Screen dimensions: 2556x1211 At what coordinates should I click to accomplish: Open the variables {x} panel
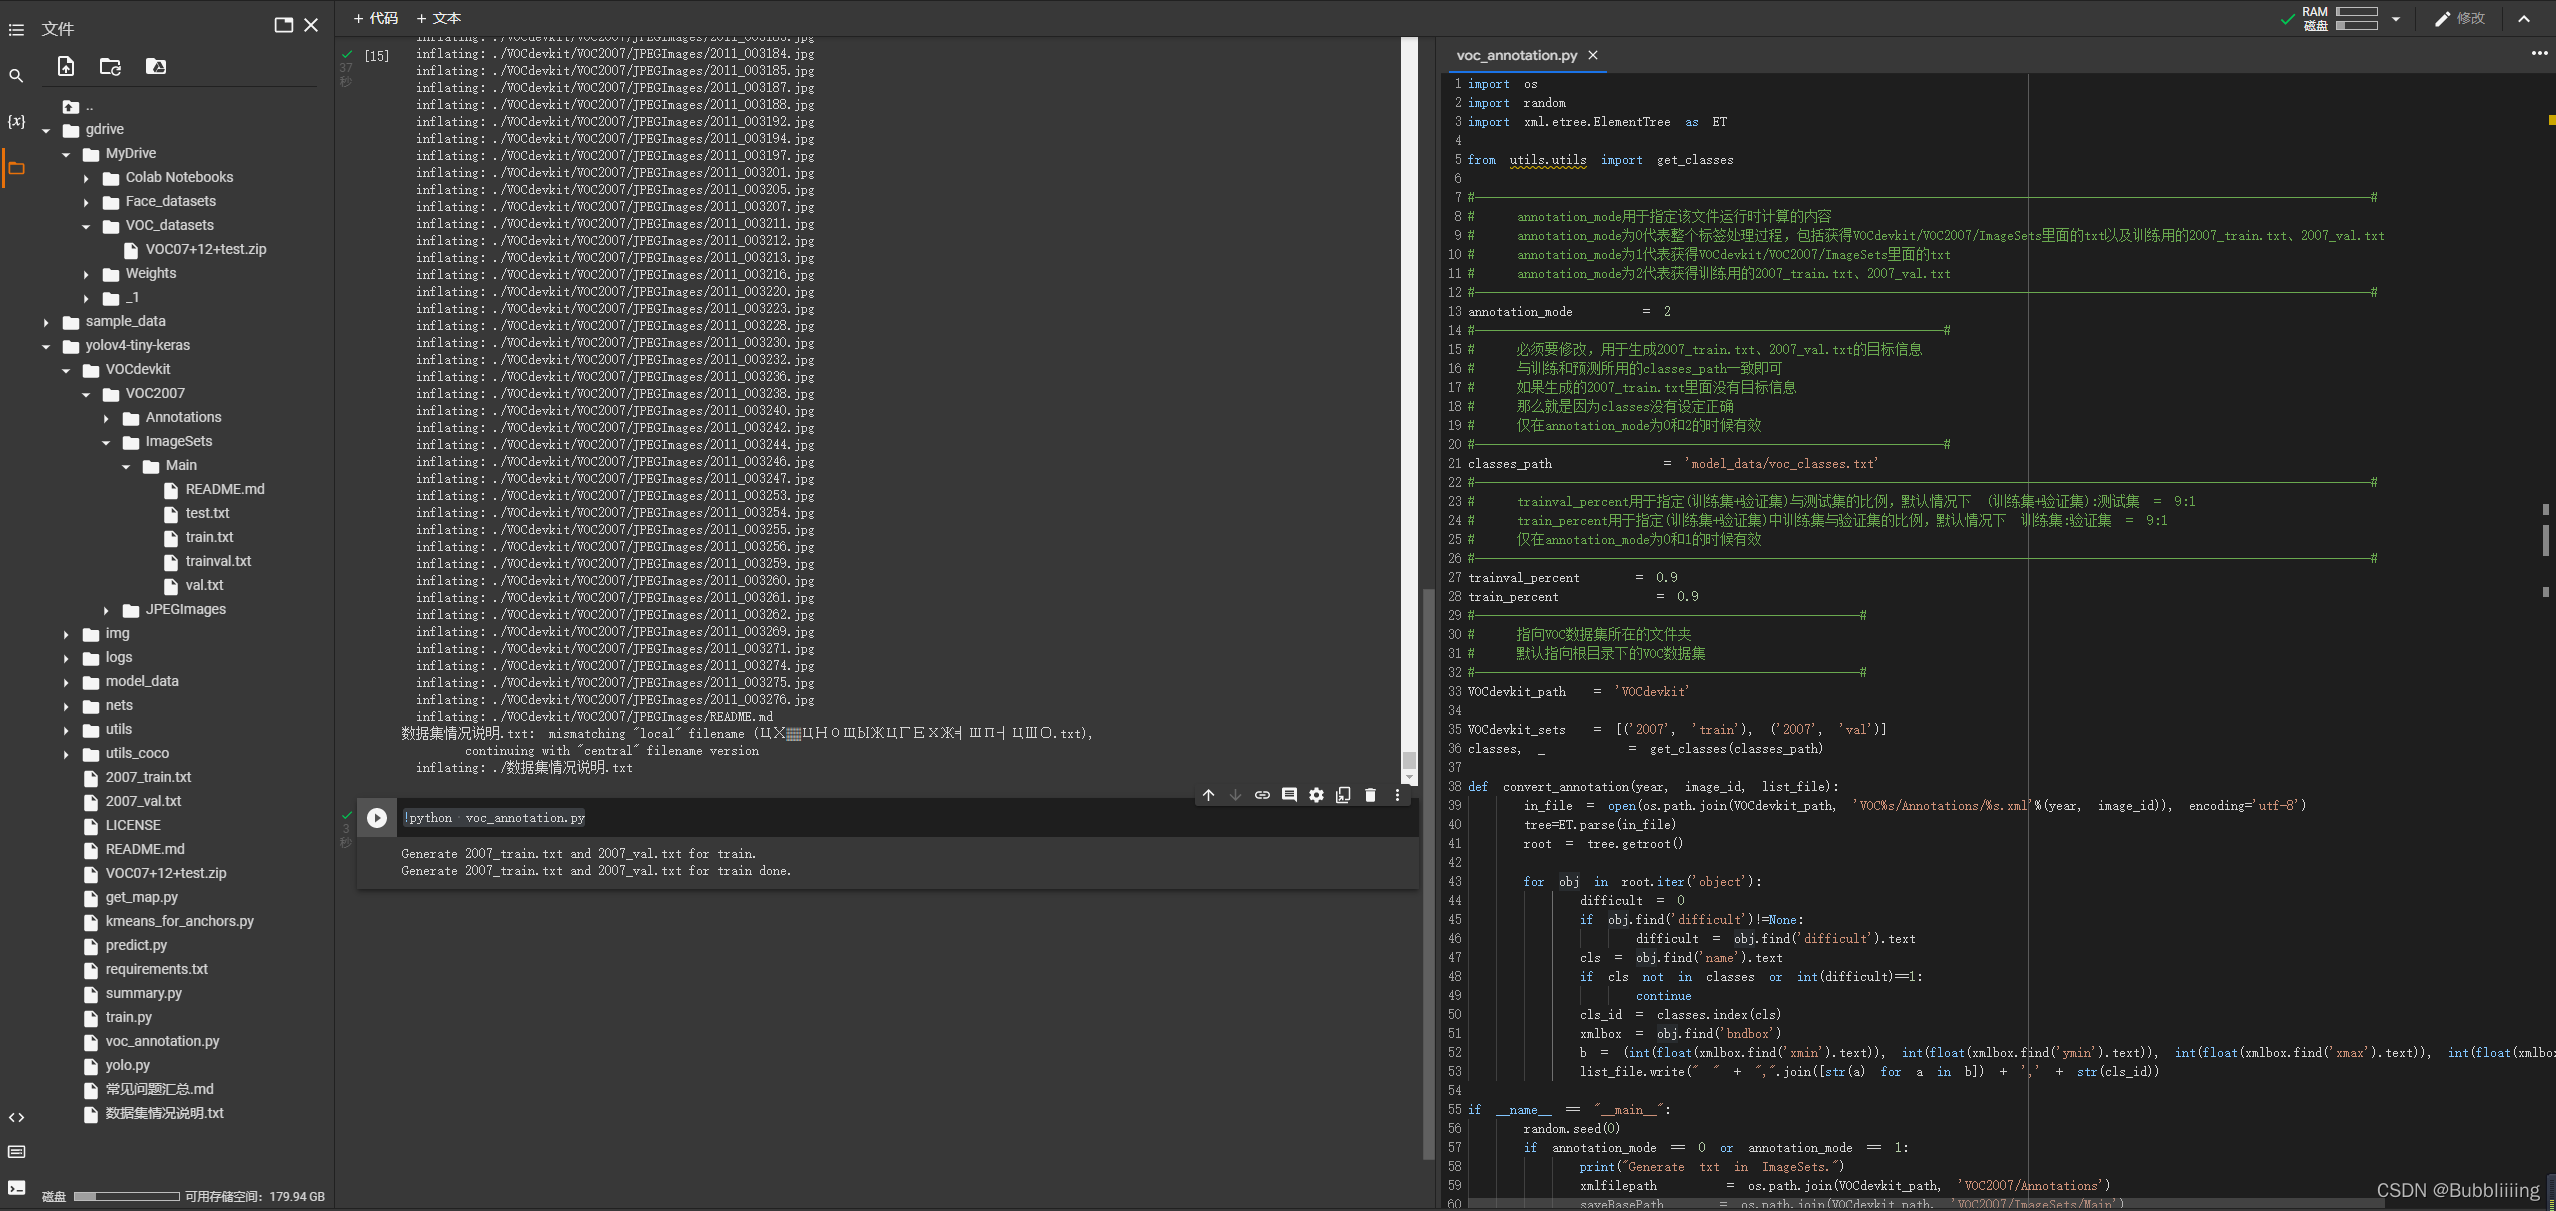click(x=16, y=121)
